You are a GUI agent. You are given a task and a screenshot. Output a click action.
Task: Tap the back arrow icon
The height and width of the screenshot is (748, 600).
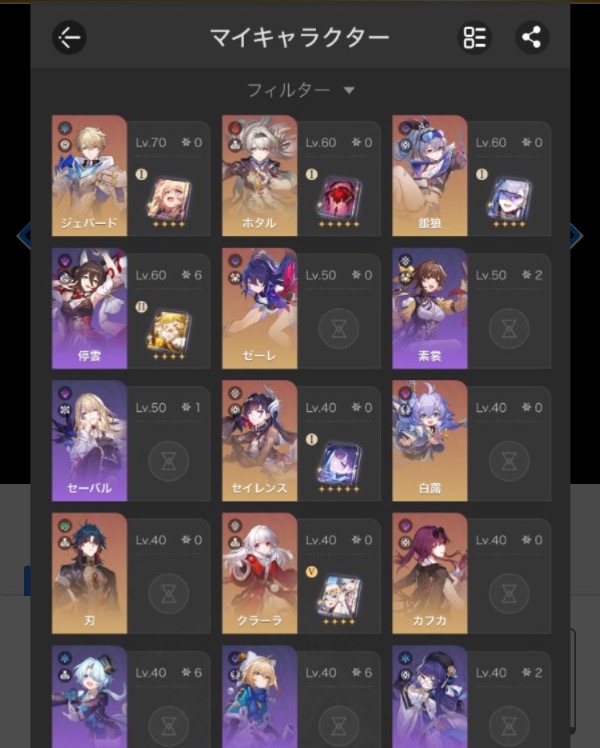click(x=69, y=37)
